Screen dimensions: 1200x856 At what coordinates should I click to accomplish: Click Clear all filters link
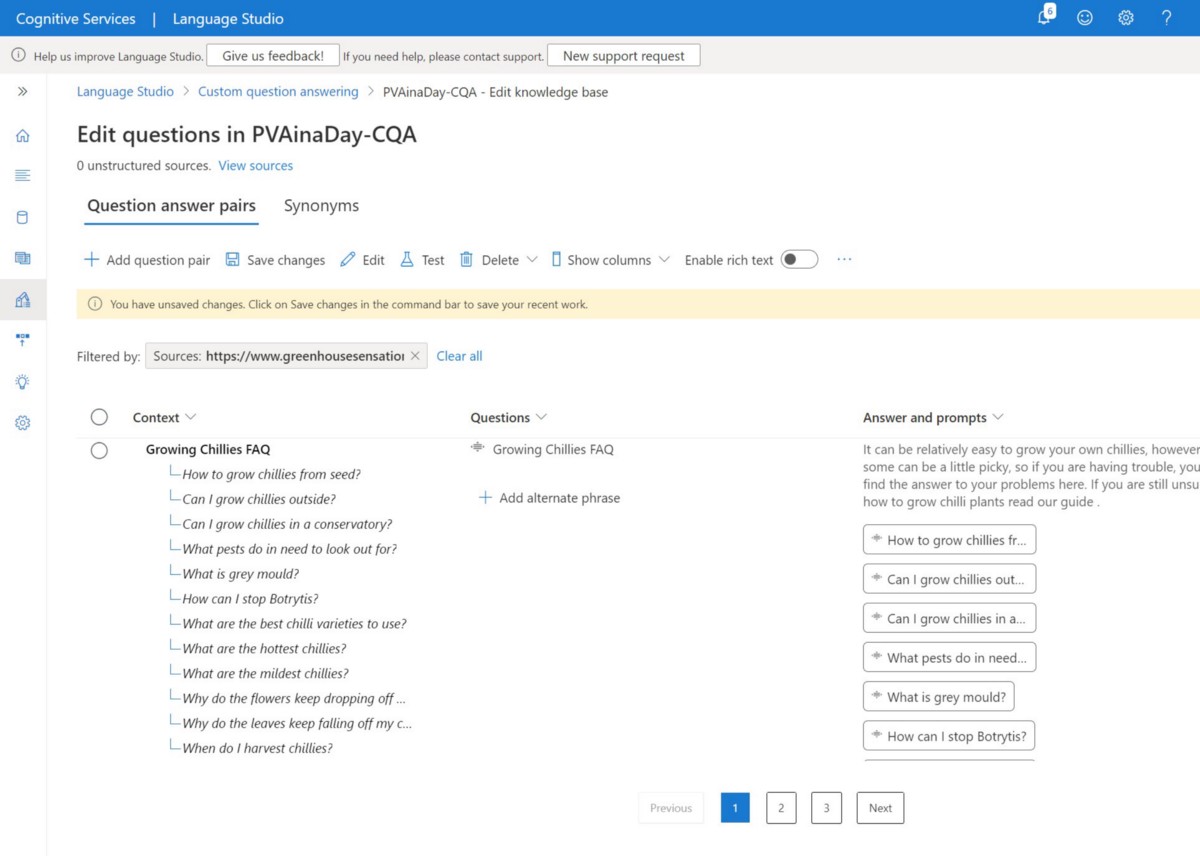click(x=459, y=356)
